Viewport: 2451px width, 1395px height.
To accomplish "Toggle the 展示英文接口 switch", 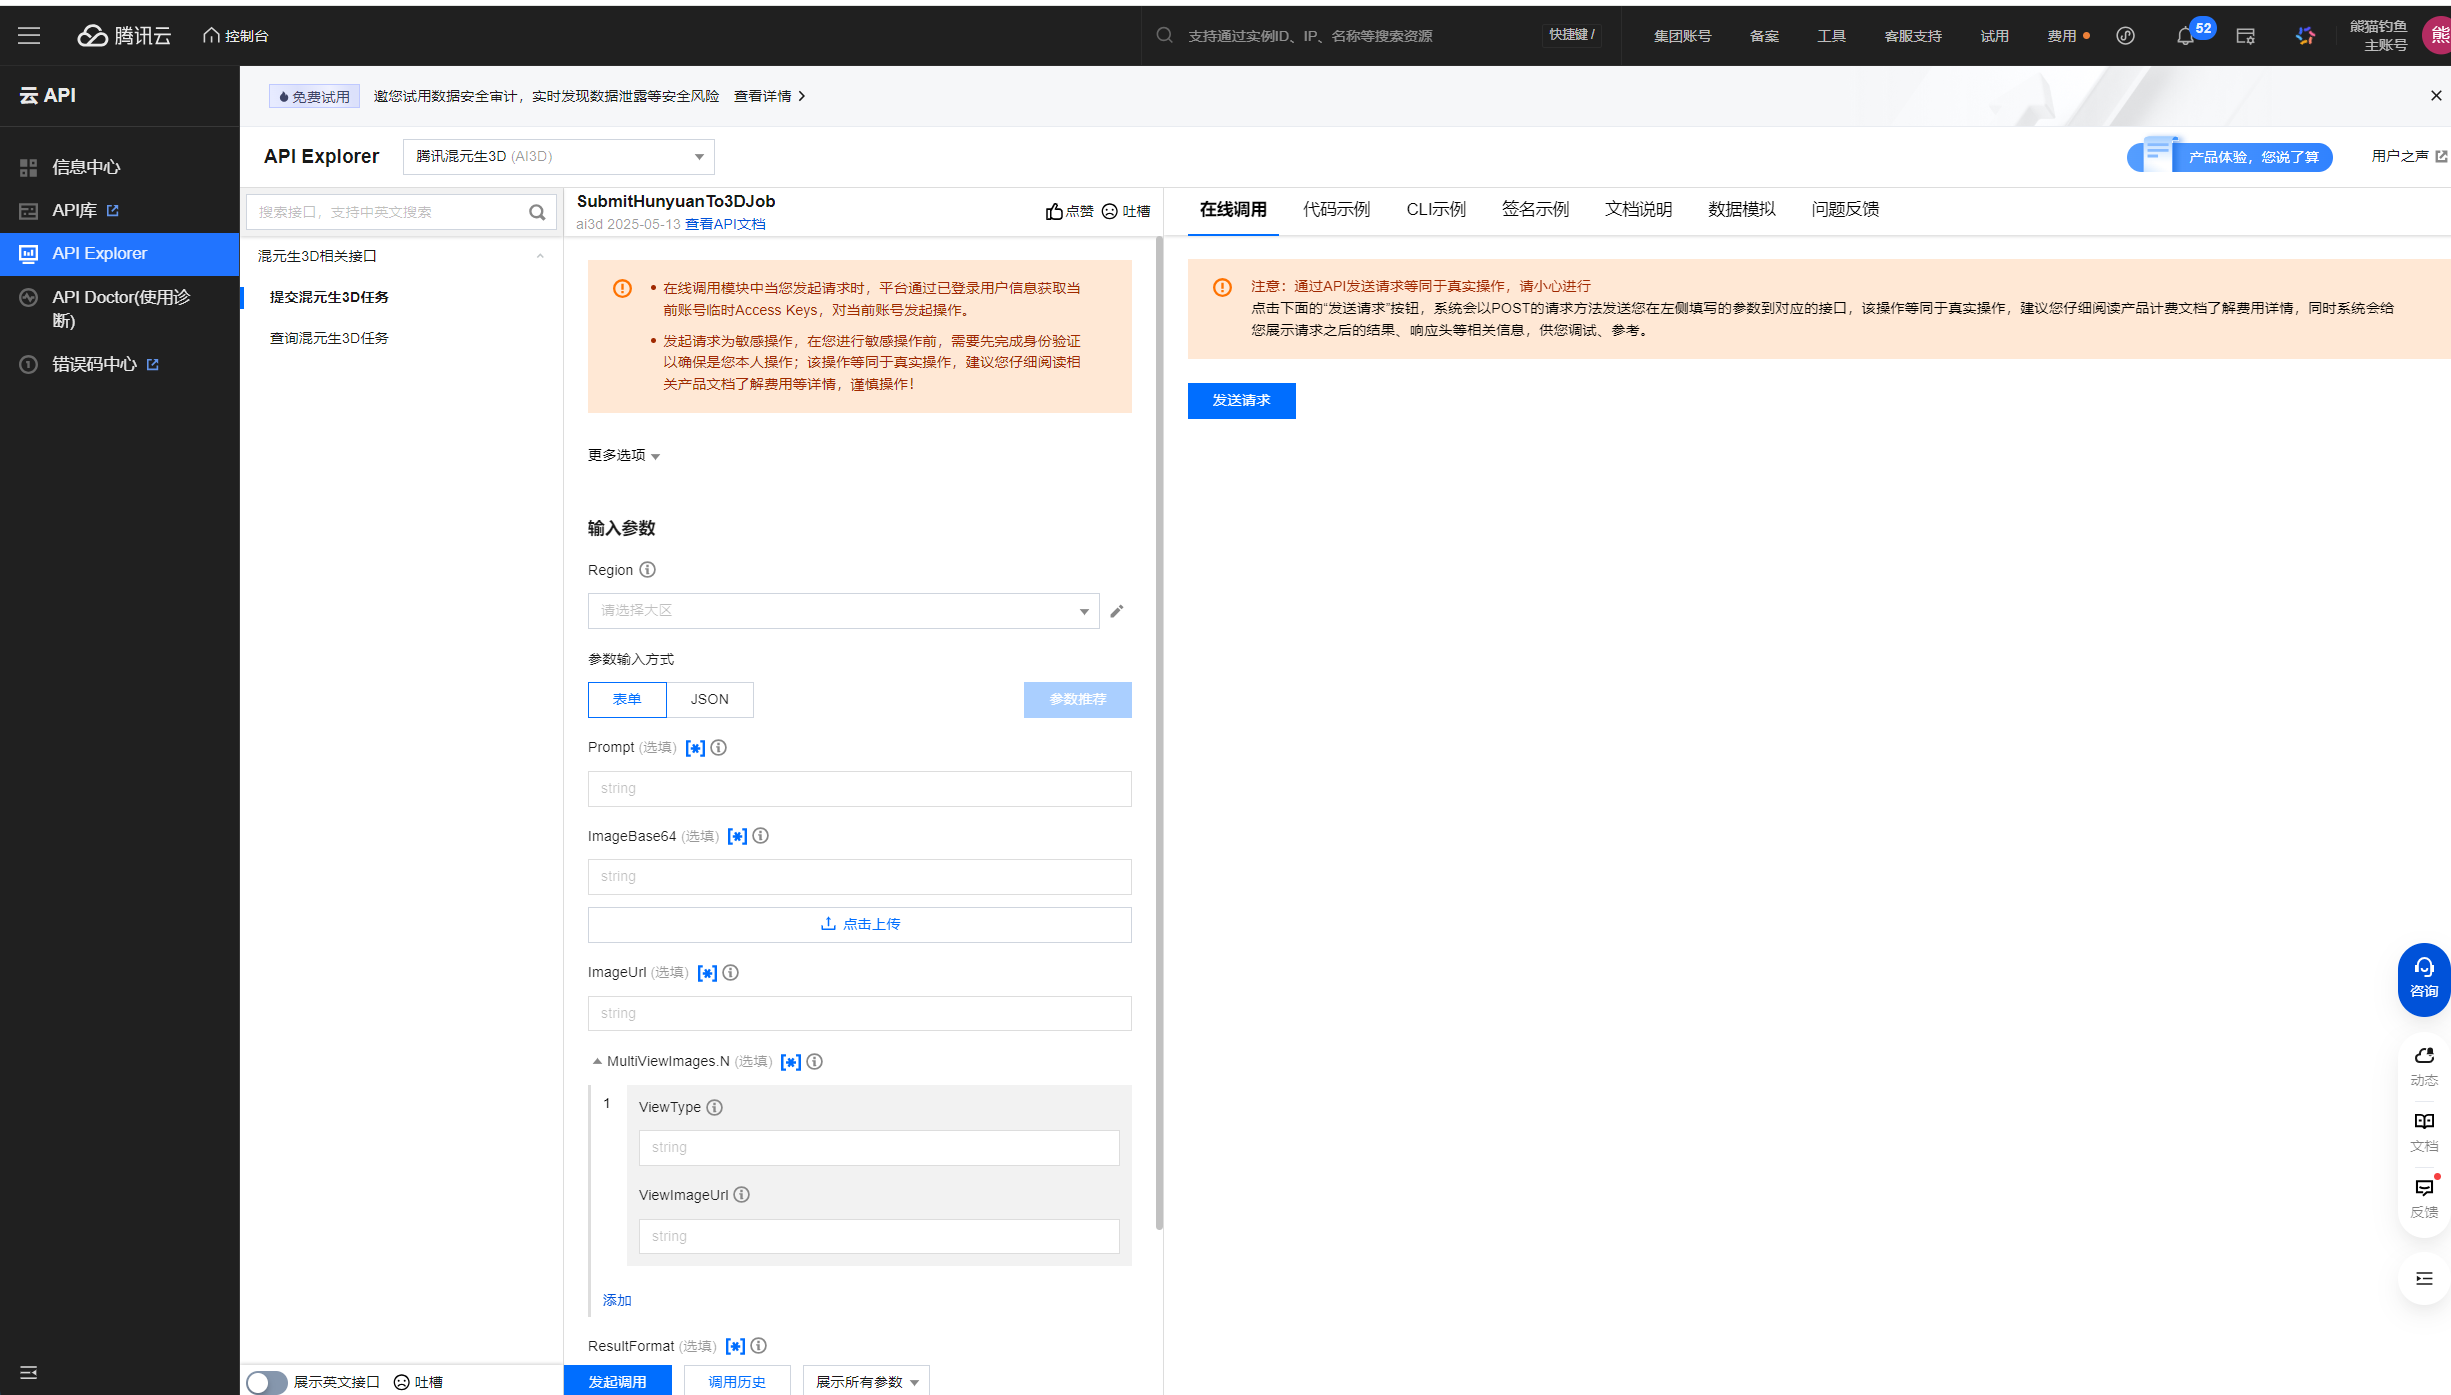I will pyautogui.click(x=266, y=1382).
